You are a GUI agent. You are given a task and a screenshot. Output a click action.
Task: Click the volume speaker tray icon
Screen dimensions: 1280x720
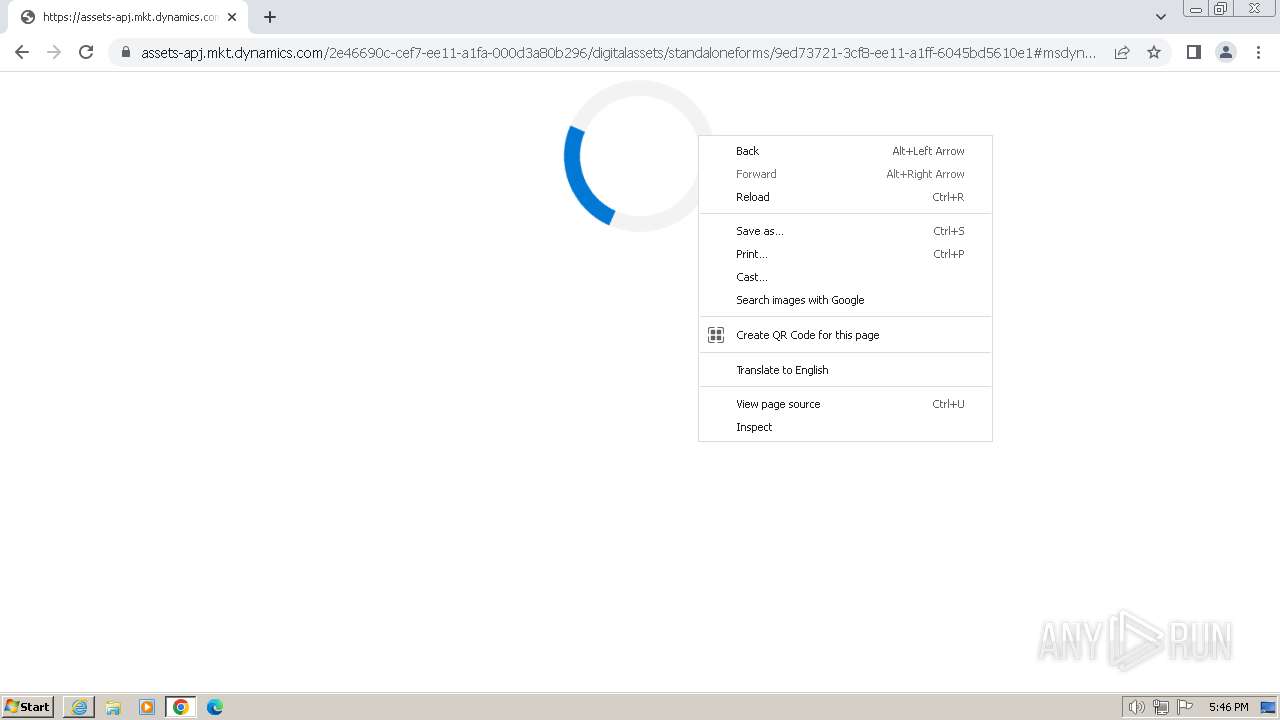tap(1136, 707)
